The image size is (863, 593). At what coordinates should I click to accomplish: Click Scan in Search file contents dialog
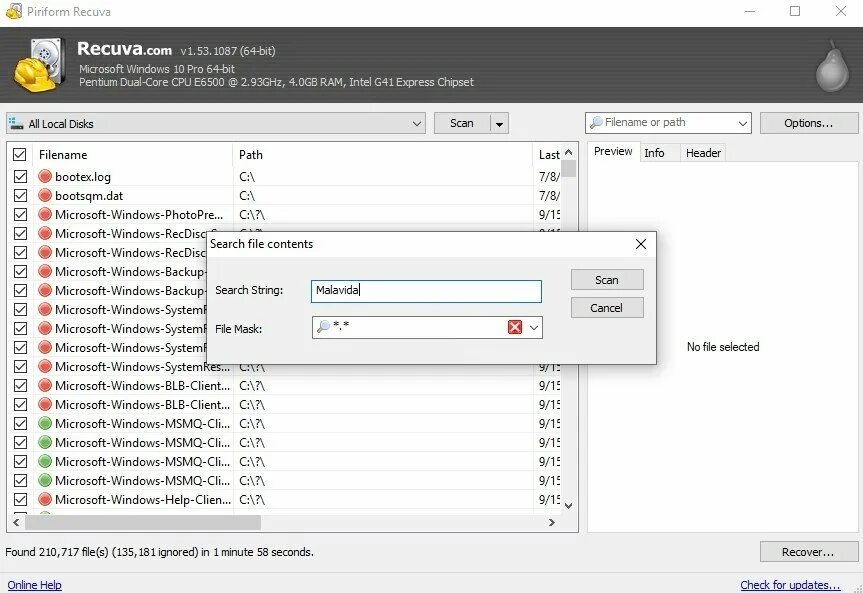(607, 280)
